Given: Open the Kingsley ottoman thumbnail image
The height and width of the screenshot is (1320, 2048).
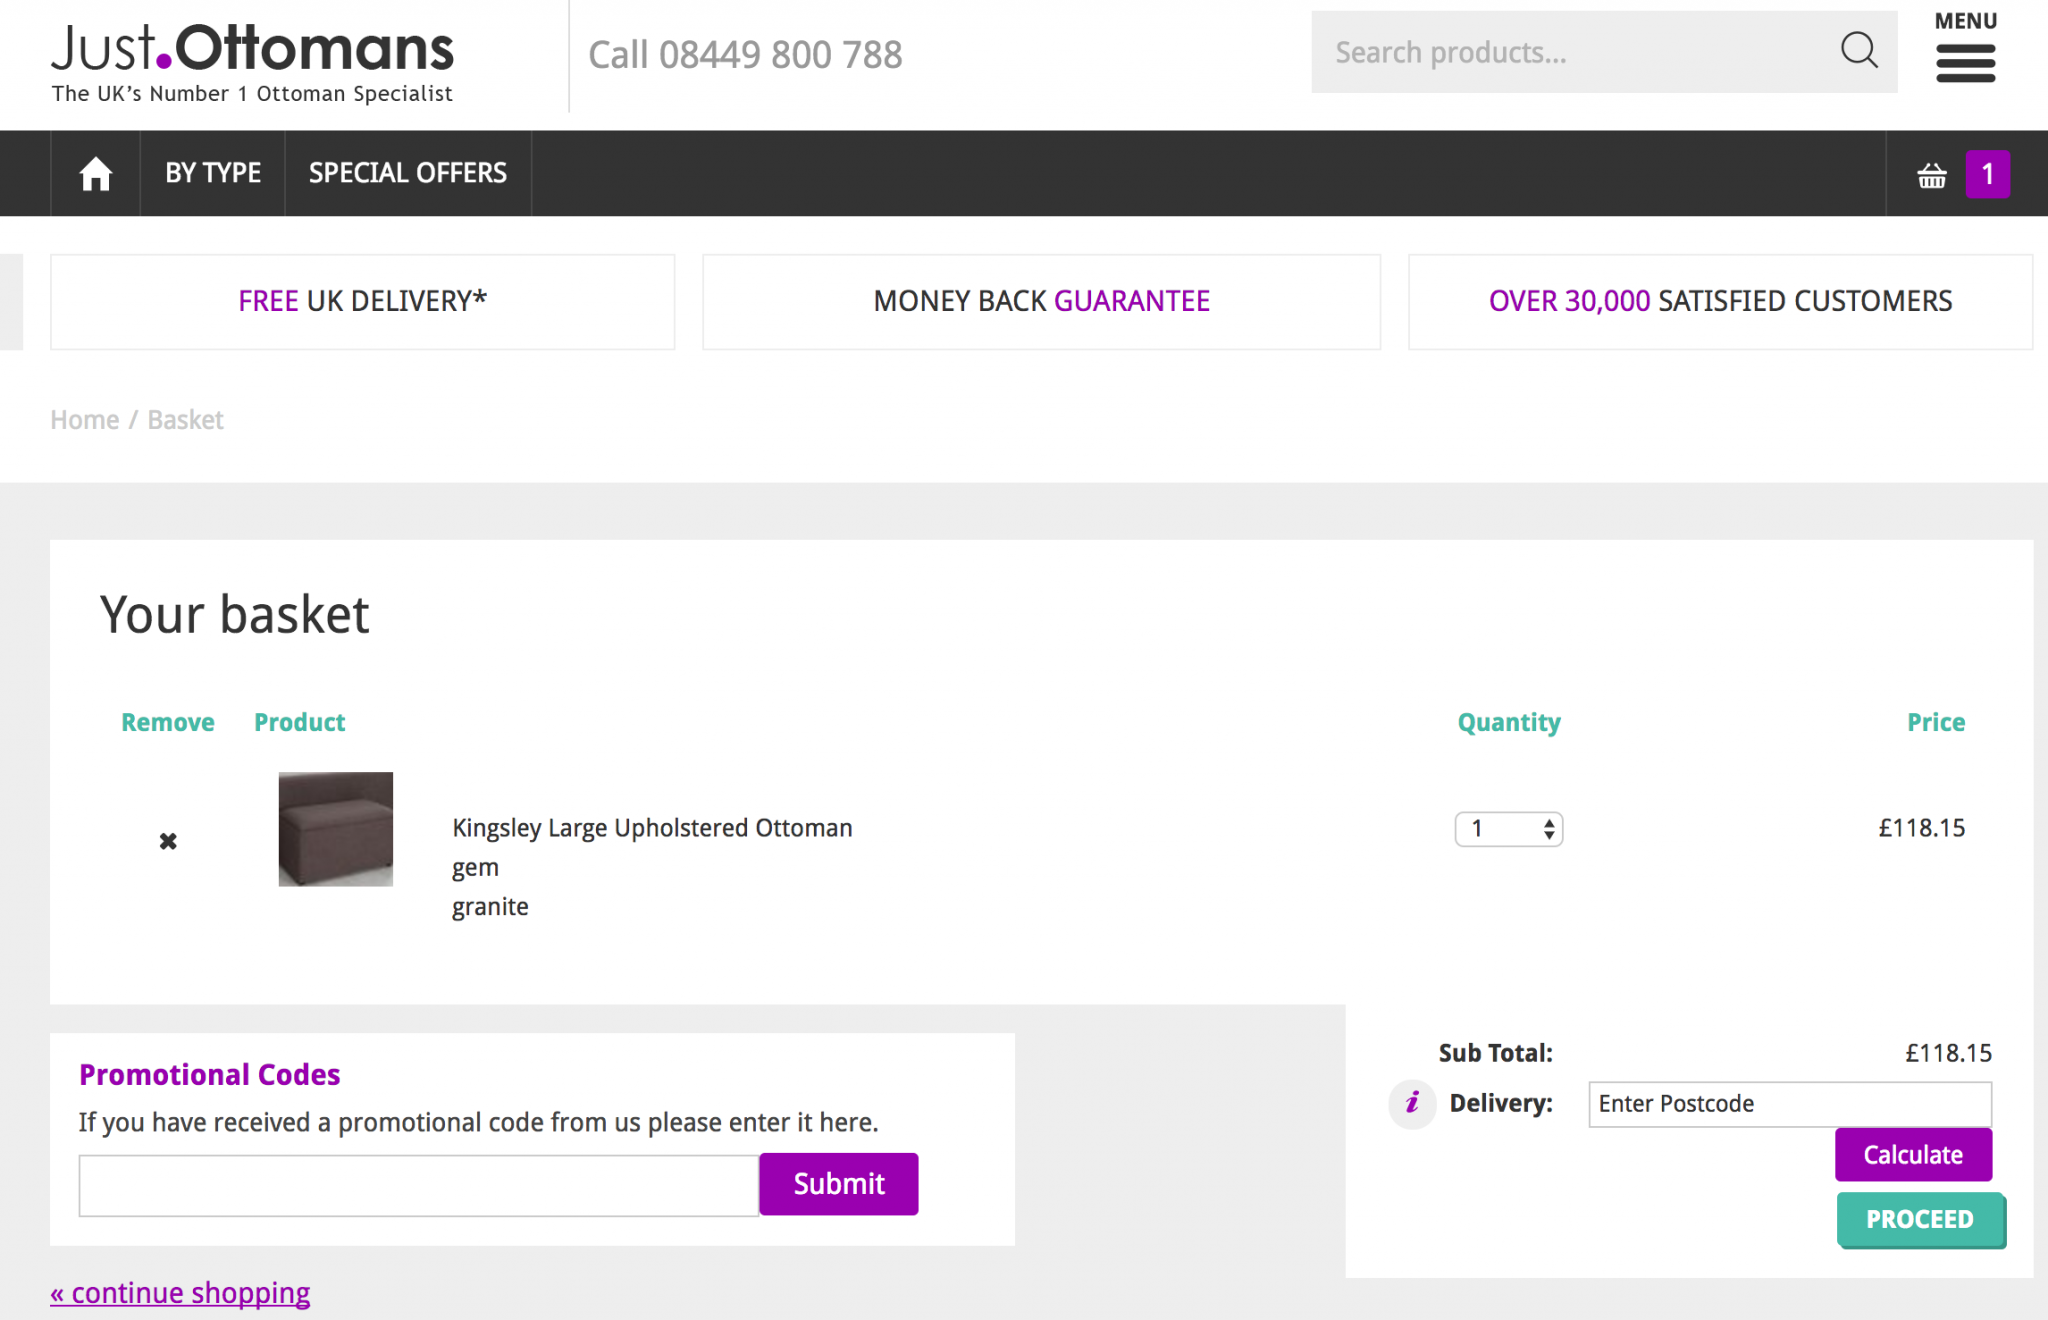Looking at the screenshot, I should pyautogui.click(x=336, y=829).
